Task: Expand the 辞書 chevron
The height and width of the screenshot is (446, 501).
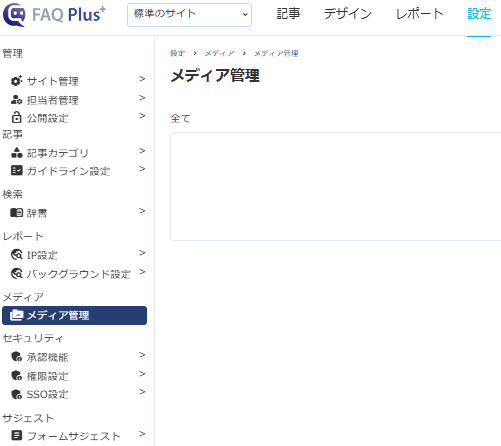Action: [x=142, y=211]
